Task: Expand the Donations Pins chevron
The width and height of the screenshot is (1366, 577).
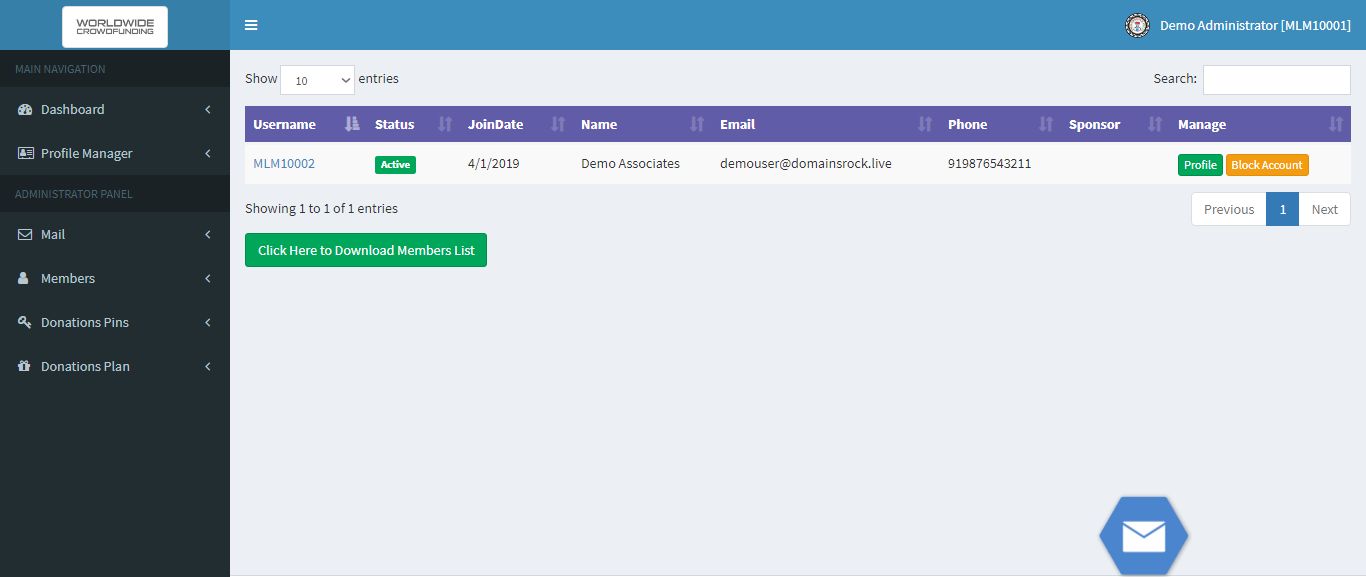Action: (208, 322)
